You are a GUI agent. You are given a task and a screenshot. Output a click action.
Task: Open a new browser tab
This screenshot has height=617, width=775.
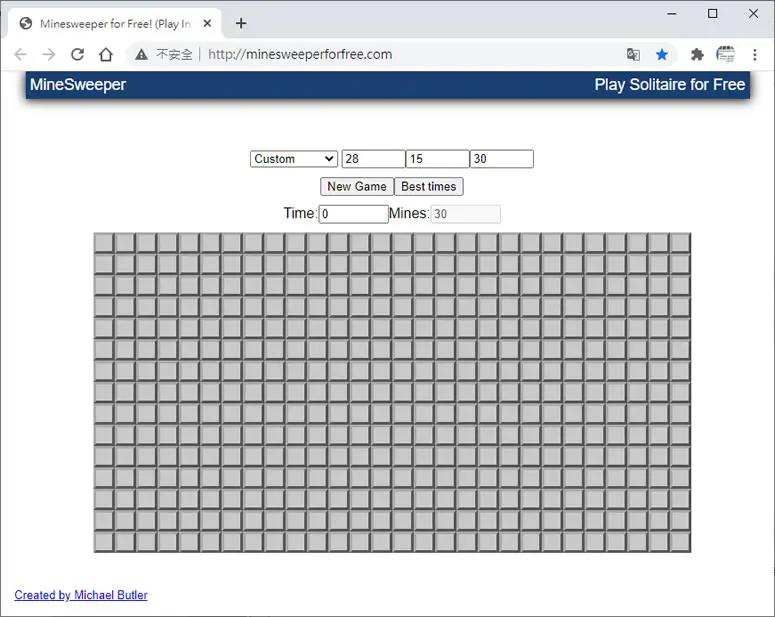pyautogui.click(x=241, y=23)
